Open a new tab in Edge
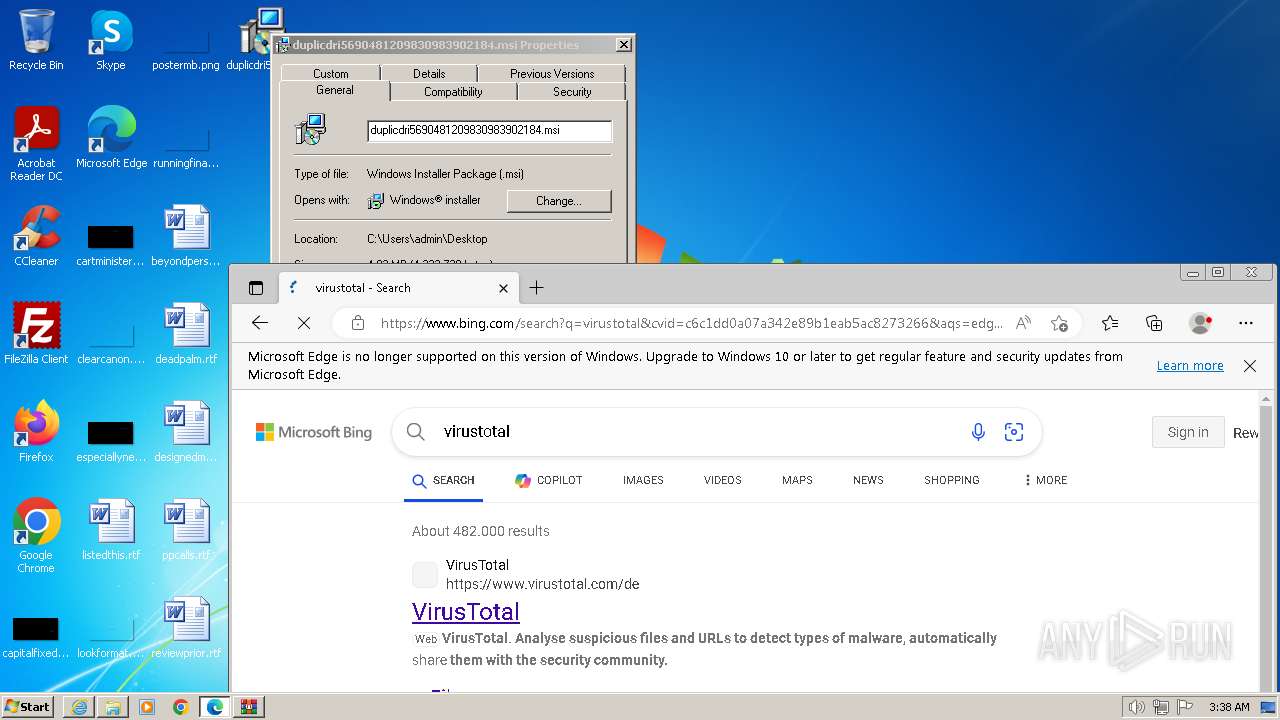The height and width of the screenshot is (720, 1280). click(536, 288)
